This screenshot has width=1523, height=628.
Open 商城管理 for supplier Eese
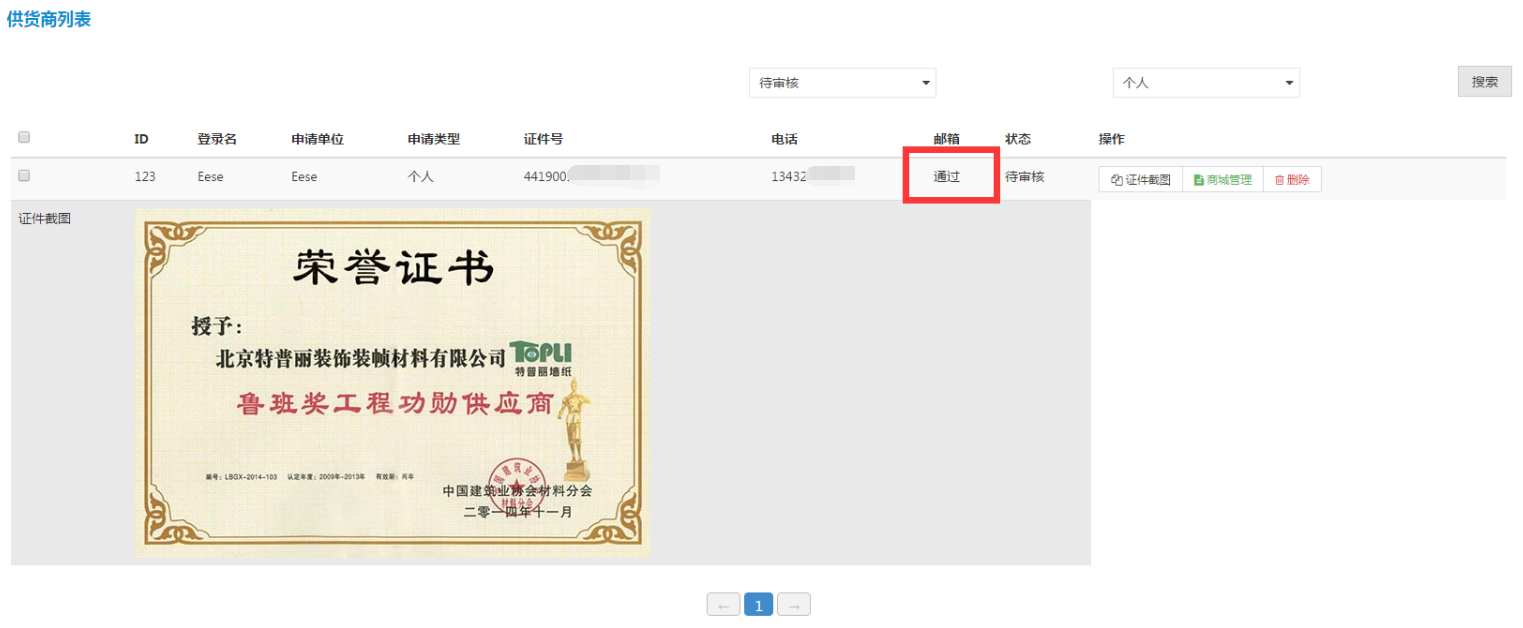point(1223,180)
